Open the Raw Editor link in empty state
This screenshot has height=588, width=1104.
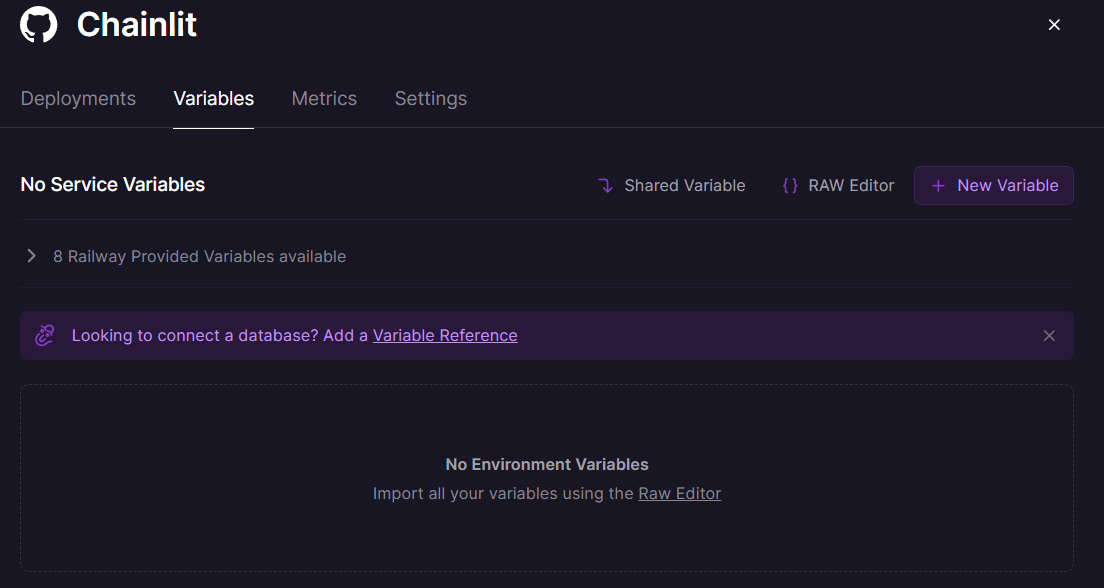tap(679, 494)
